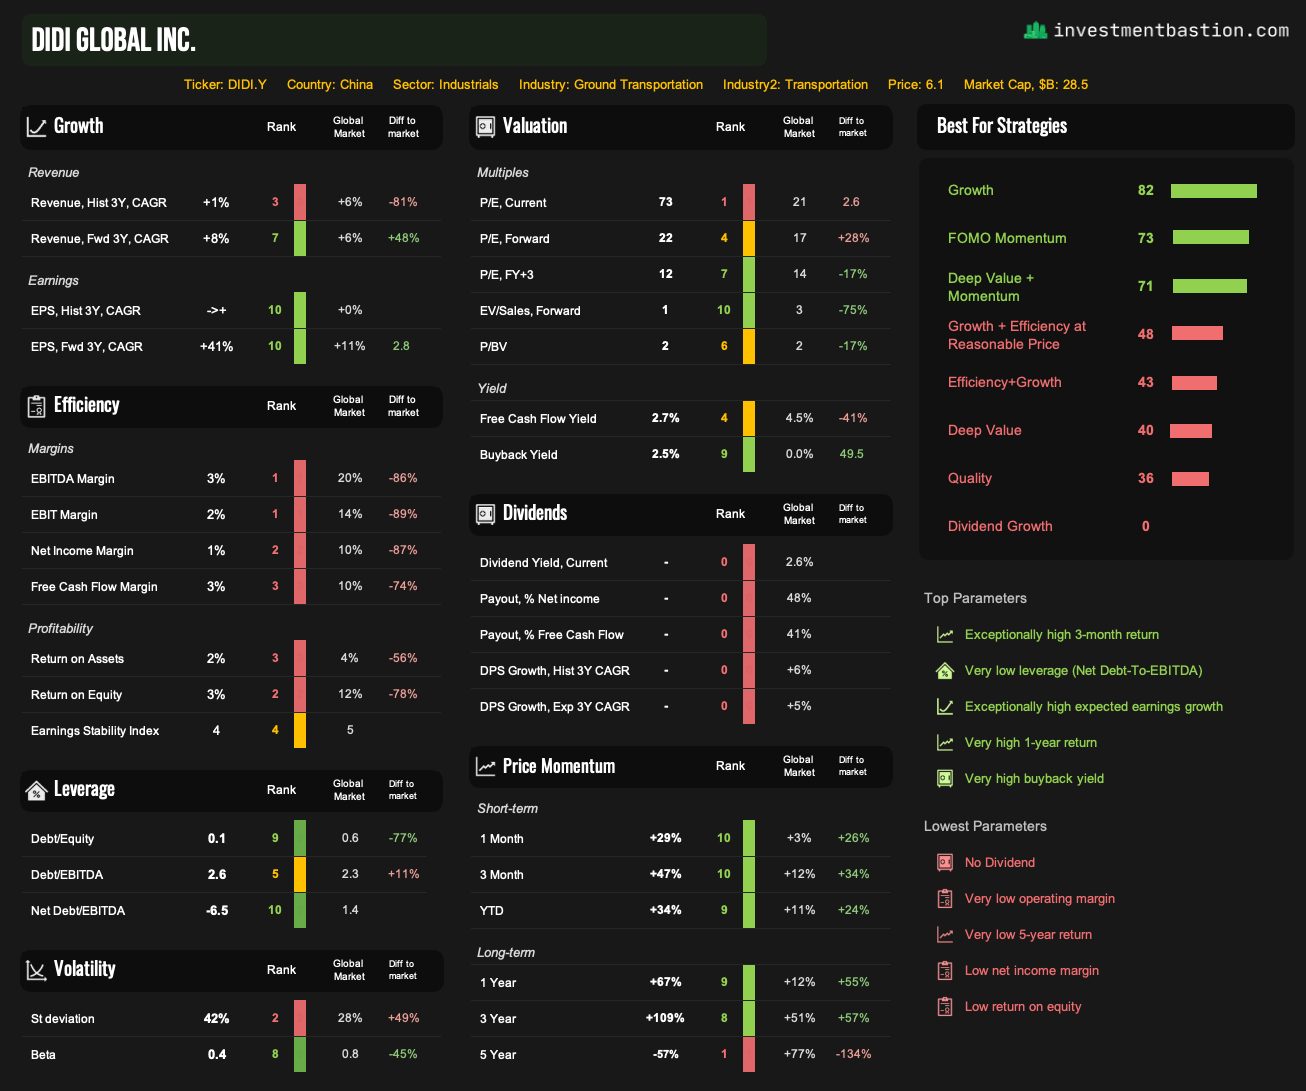Click the YTD momentum row label

(492, 911)
